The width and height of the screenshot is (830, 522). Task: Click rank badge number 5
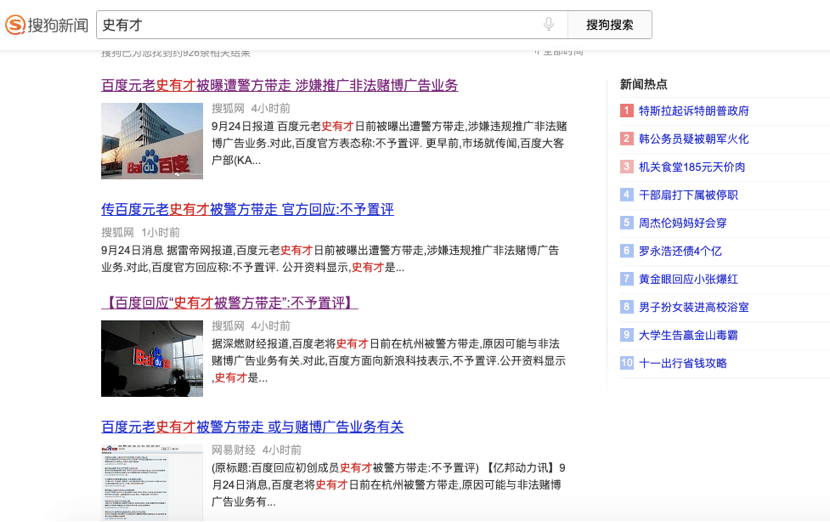(626, 222)
